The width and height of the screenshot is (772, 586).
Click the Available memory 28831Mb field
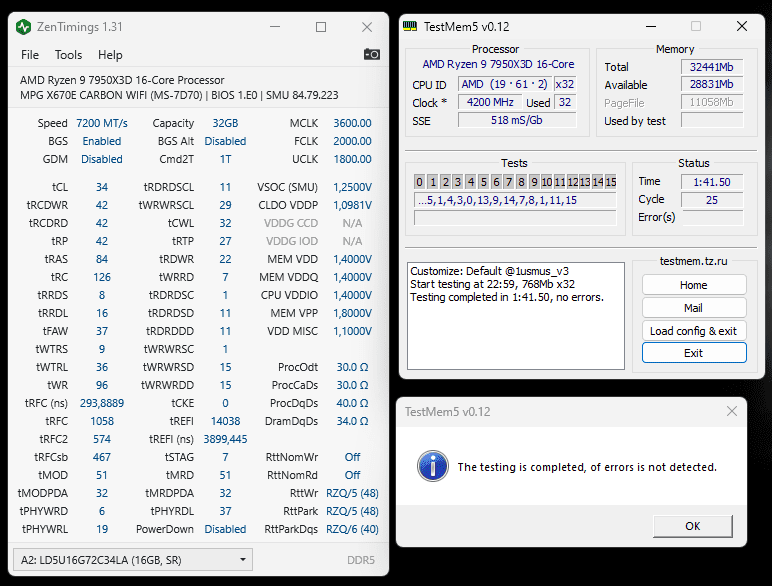(x=712, y=84)
